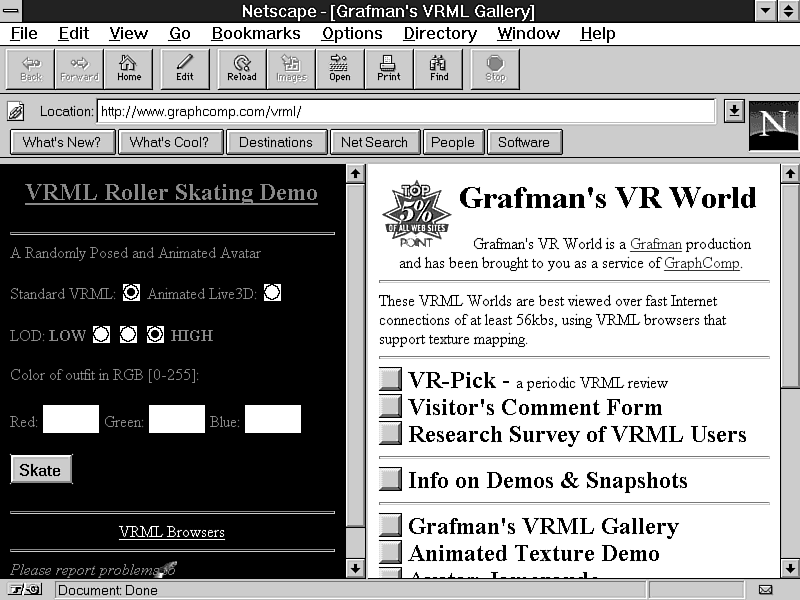Choose the HIGH level-of-detail radio button
The image size is (800, 600).
pyautogui.click(x=155, y=335)
